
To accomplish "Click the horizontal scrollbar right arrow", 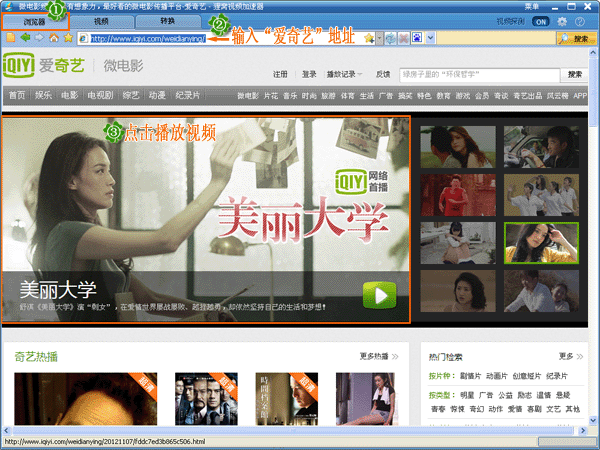I will point(582,430).
